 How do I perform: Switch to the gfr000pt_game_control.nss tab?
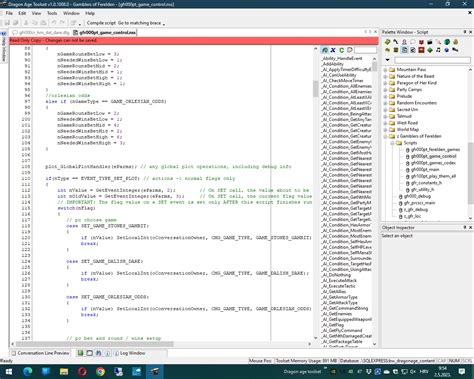(105, 32)
